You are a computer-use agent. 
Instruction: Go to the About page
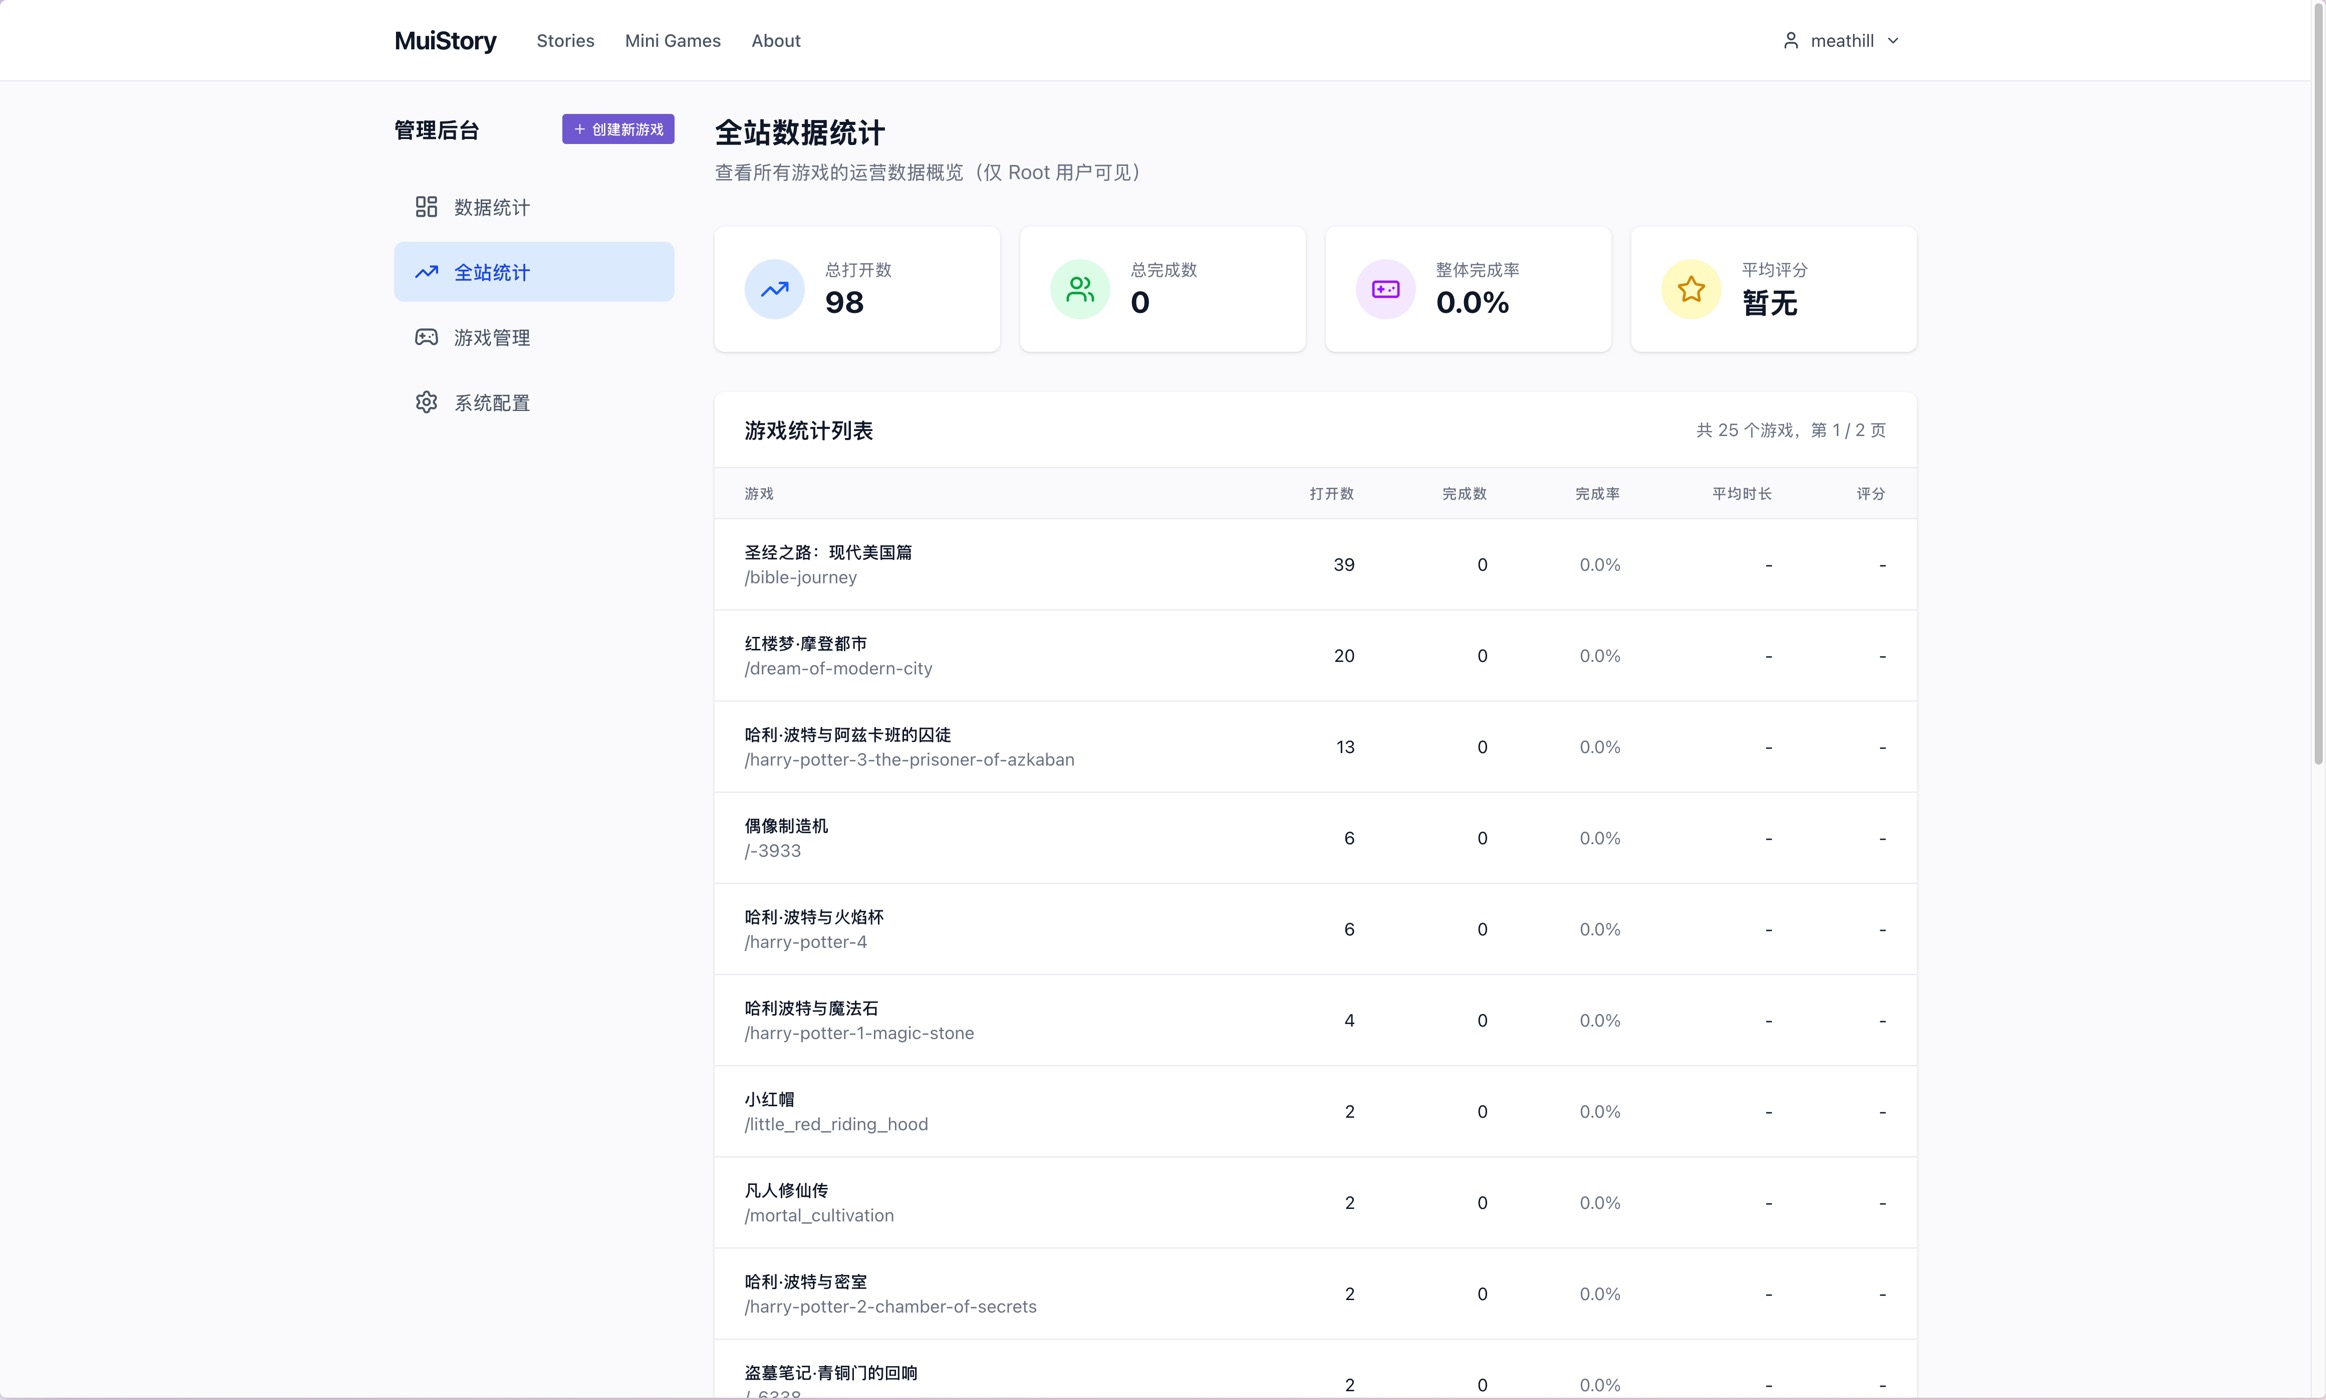[x=775, y=41]
